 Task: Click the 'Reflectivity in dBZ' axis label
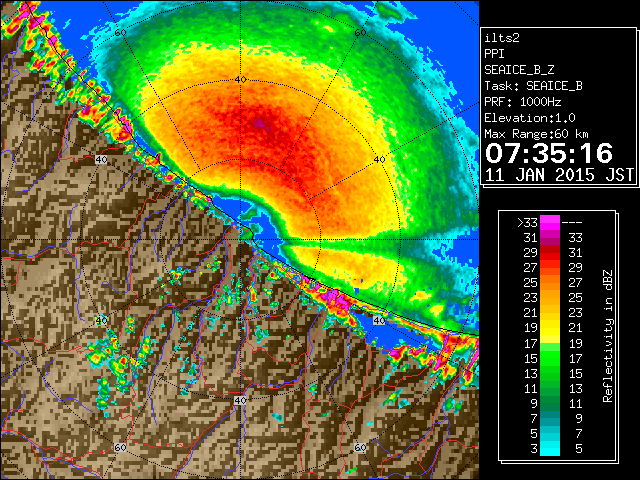(x=608, y=336)
